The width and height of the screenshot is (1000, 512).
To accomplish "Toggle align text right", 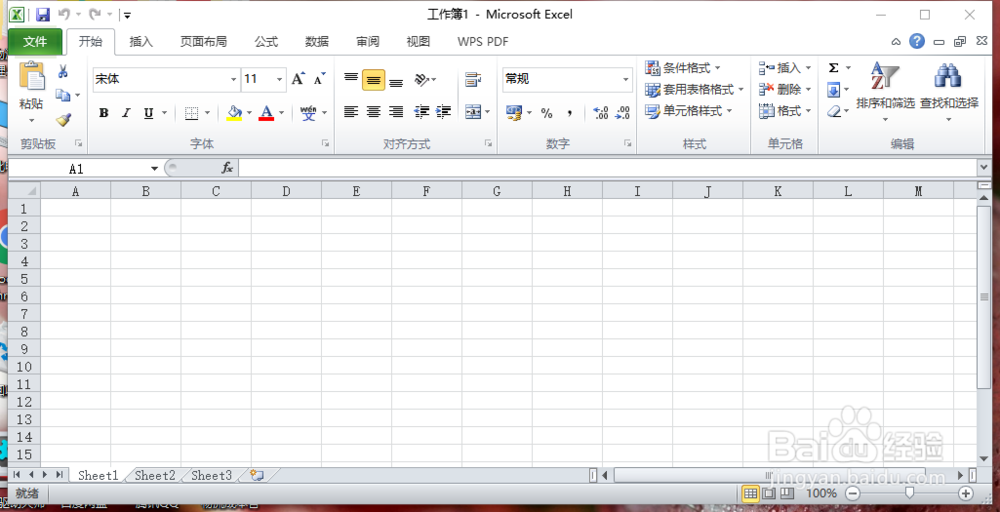I will click(x=396, y=112).
